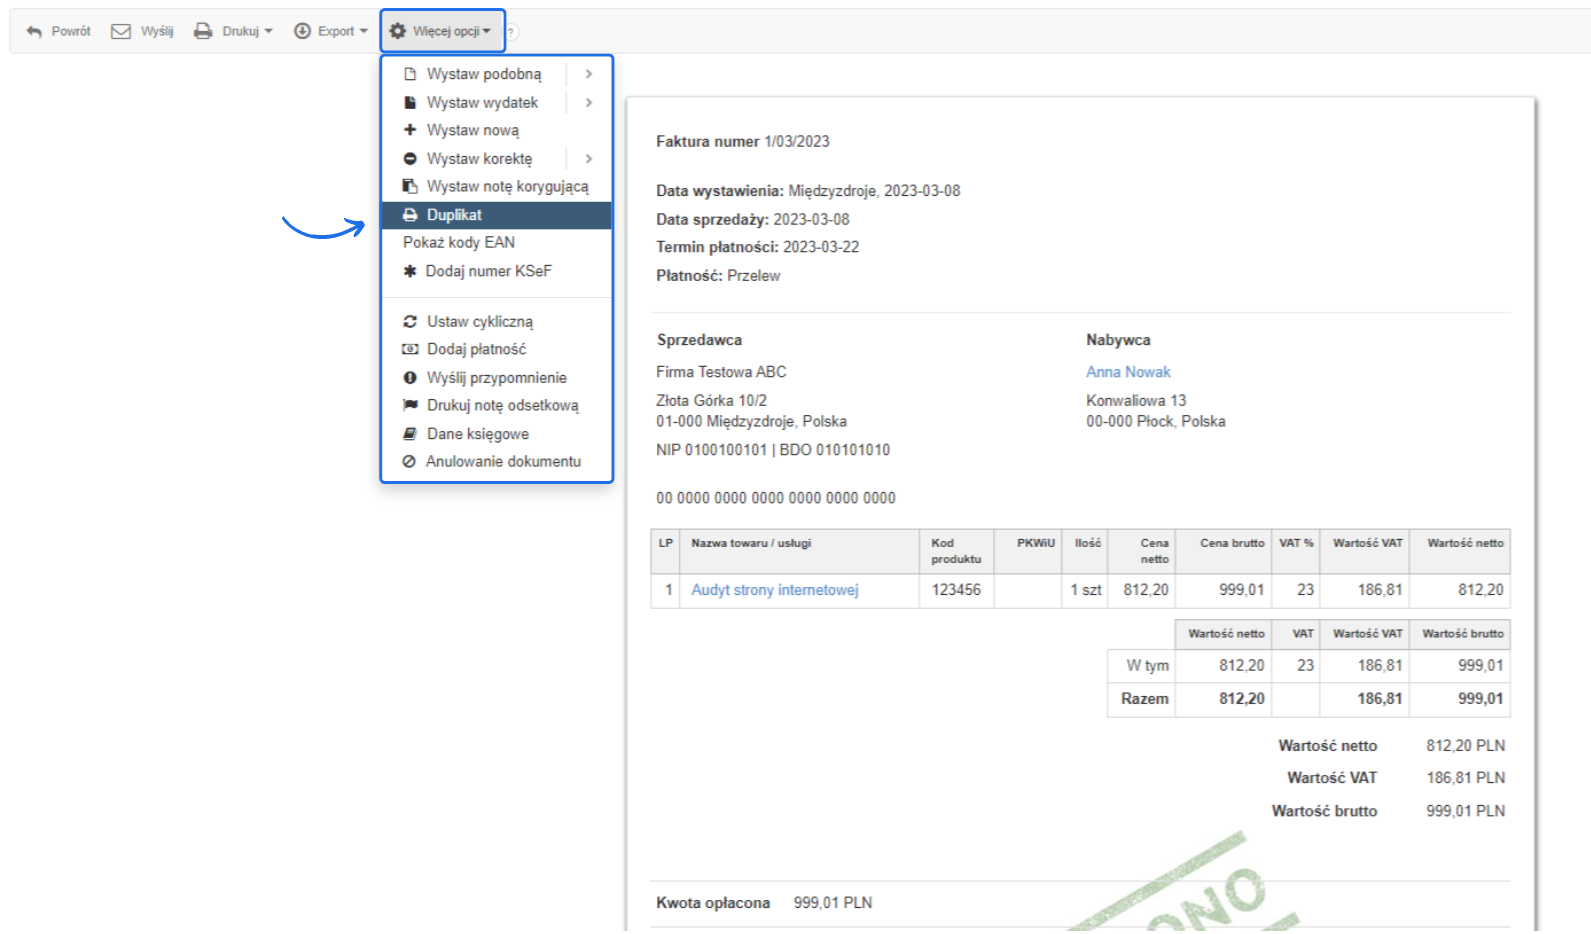The width and height of the screenshot is (1591, 934).
Task: Expand the Wystaw wydatek submenu arrow
Action: tap(589, 102)
